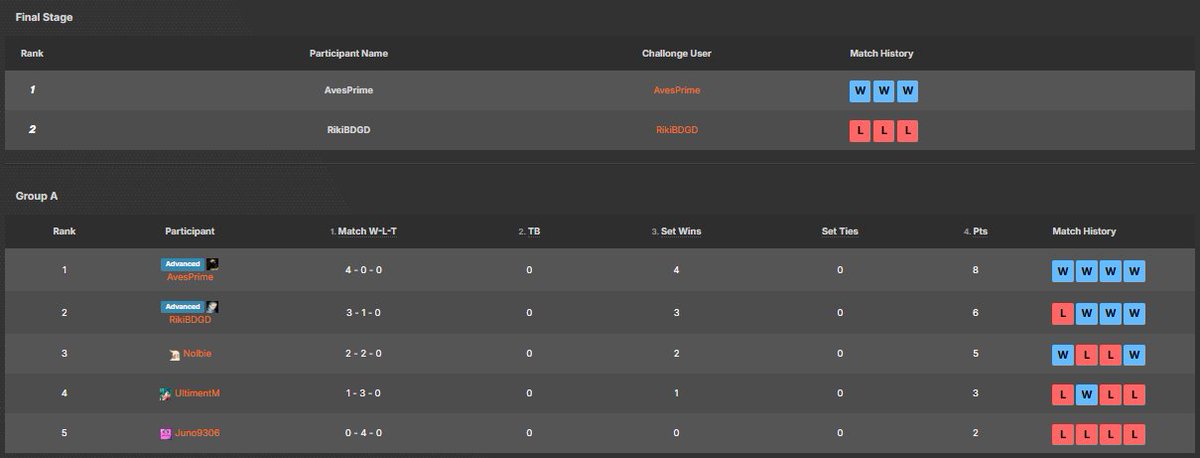Viewport: 1200px width, 458px height.
Task: Click Juno9306's pink avatar icon
Action: click(165, 434)
